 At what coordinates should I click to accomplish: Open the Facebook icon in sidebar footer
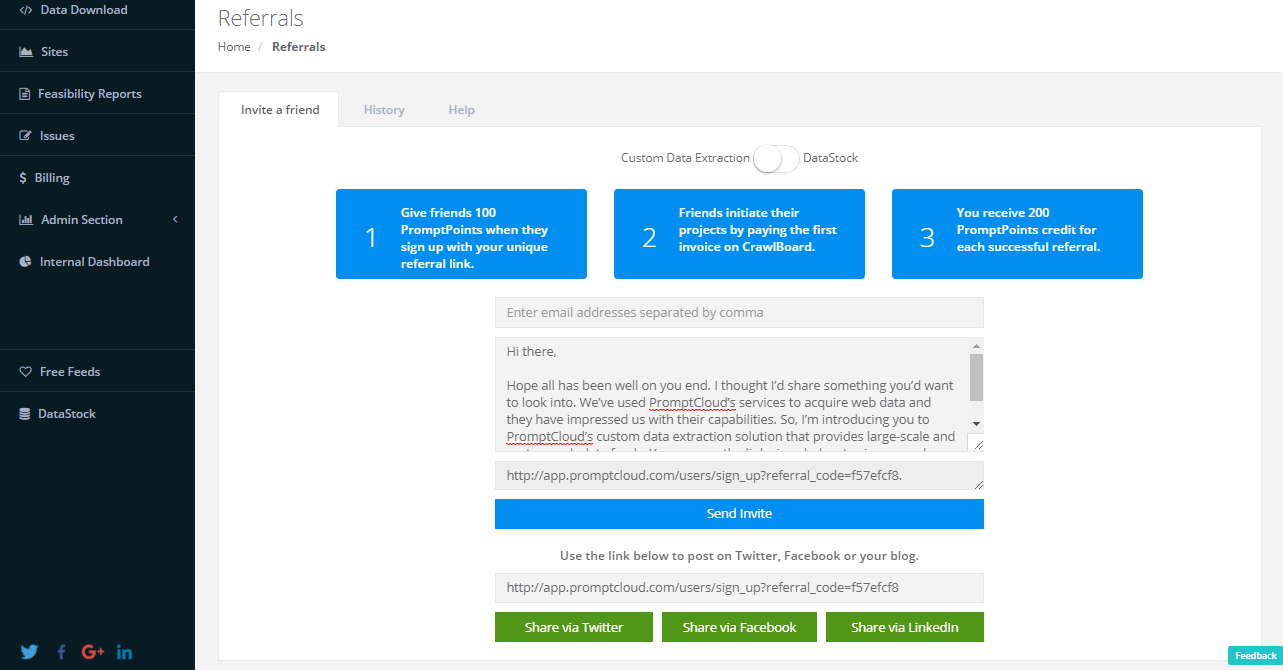pyautogui.click(x=61, y=652)
